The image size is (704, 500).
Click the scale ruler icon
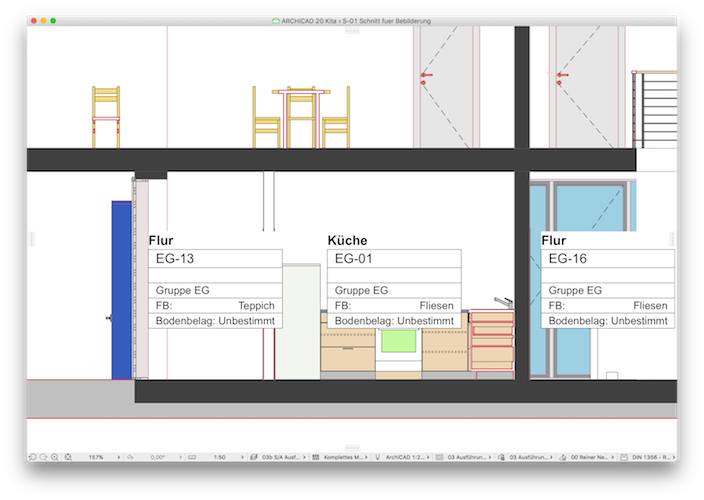click(192, 457)
